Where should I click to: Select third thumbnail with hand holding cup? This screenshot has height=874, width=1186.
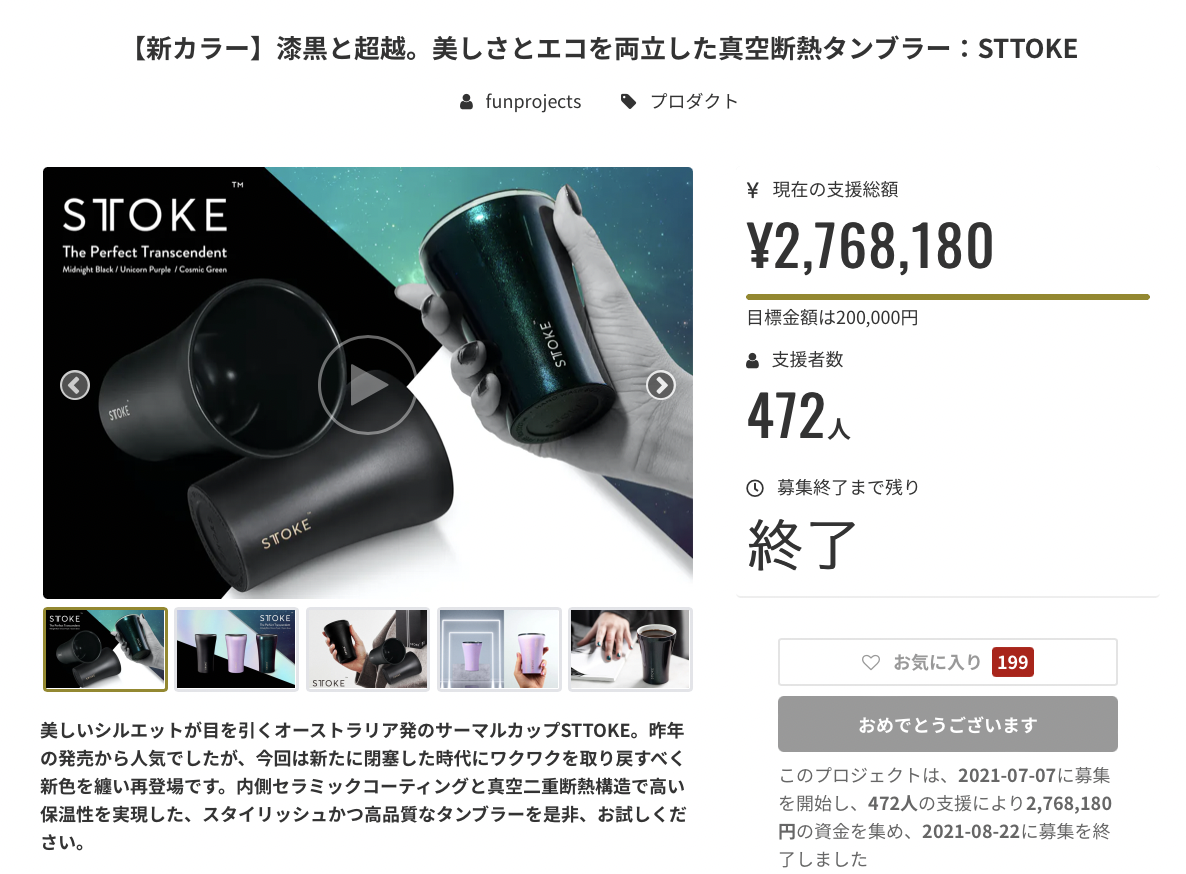click(368, 649)
